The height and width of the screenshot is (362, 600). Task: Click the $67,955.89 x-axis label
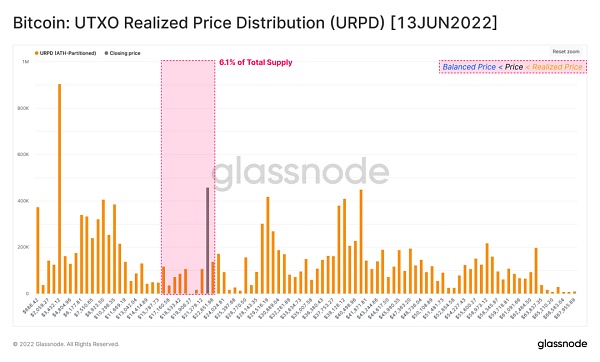[564, 307]
